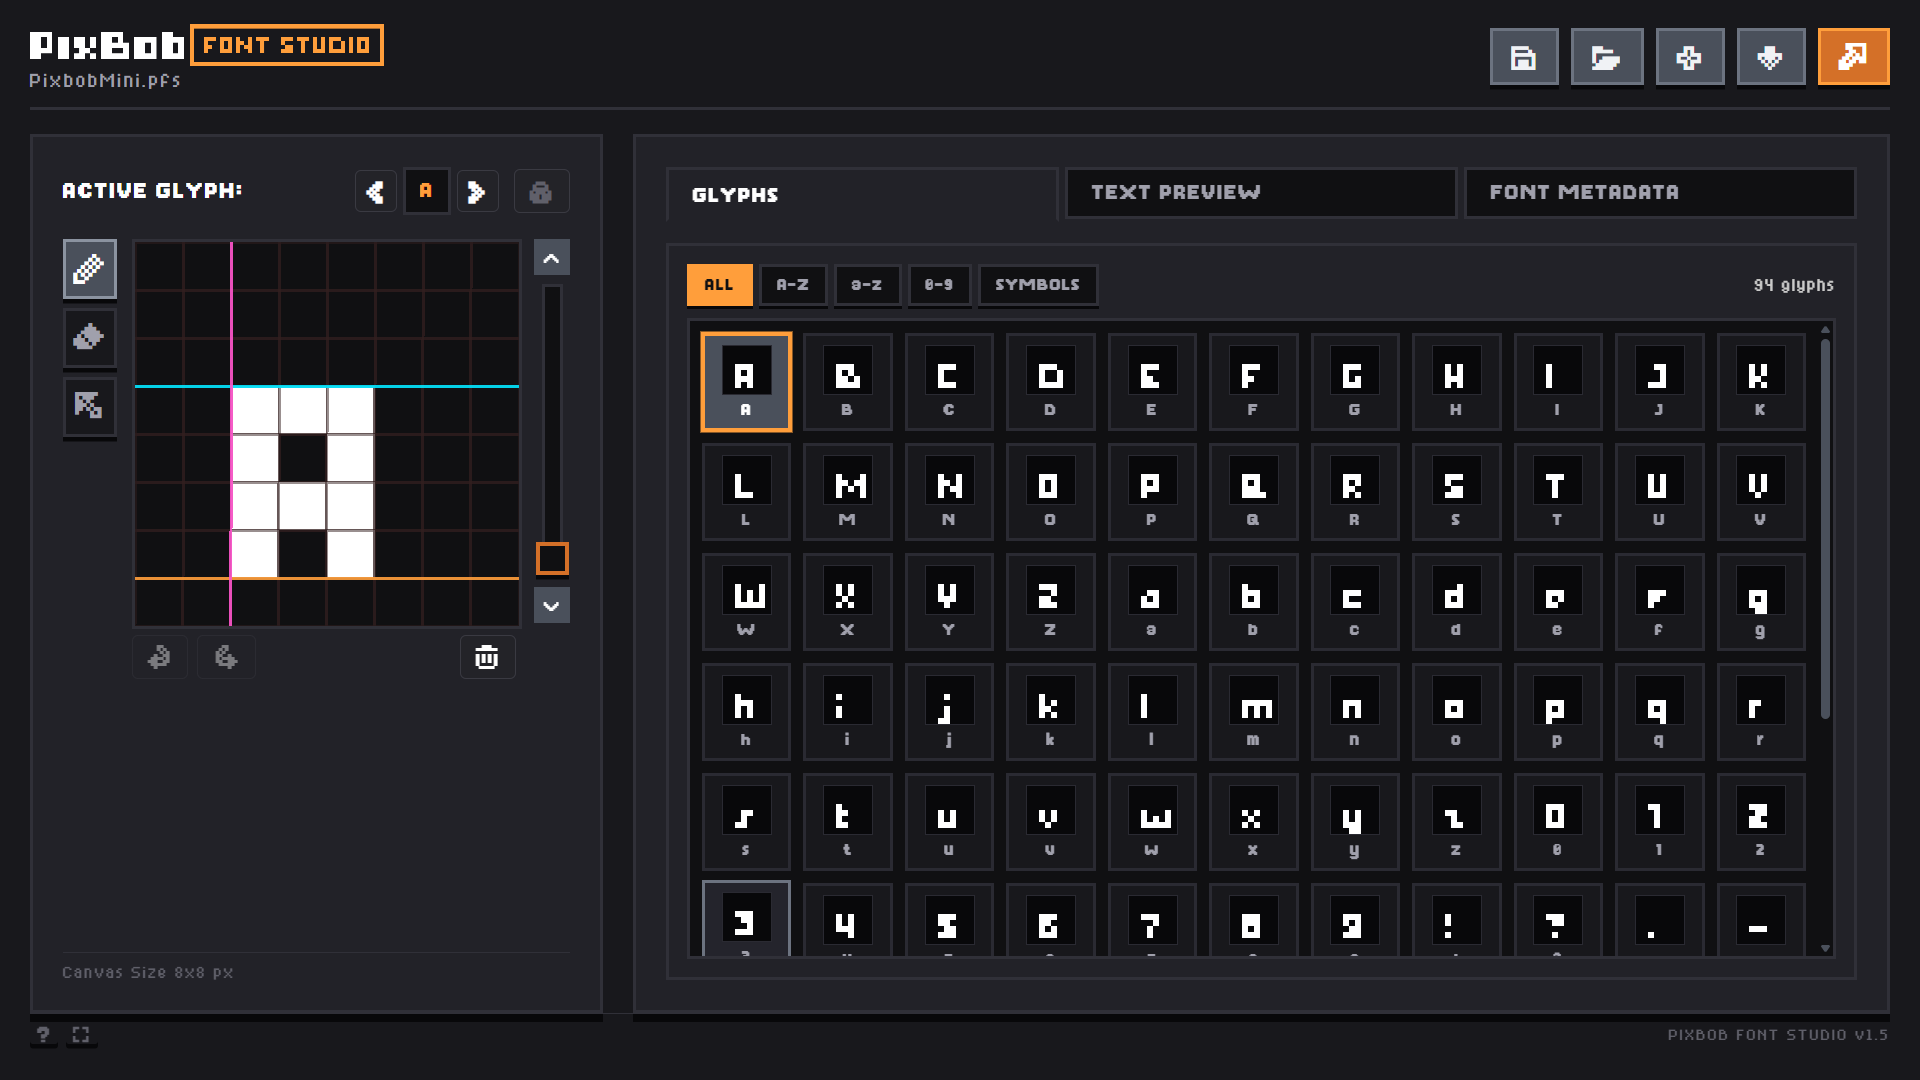Viewport: 1920px width, 1080px height.
Task: Select the lowercase g glyph tile
Action: coord(1760,602)
